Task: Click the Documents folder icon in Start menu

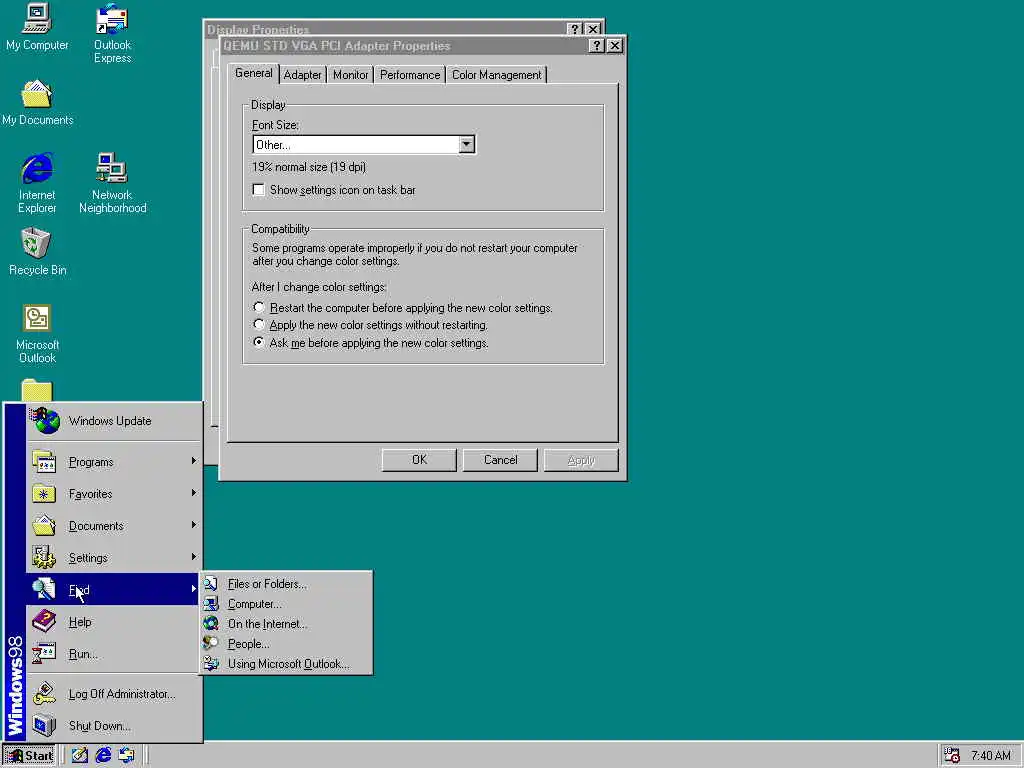Action: 44,526
